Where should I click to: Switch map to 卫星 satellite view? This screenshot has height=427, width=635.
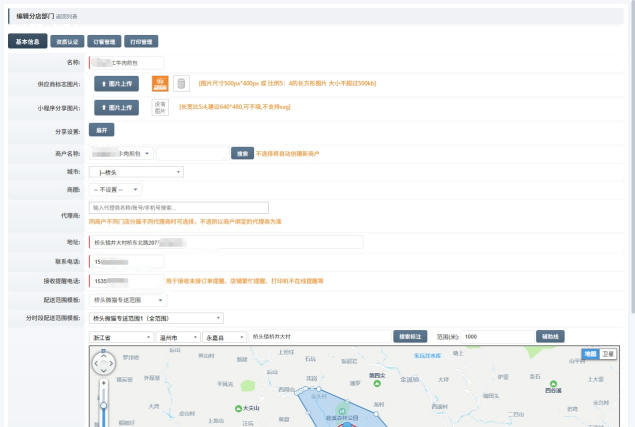(x=608, y=354)
